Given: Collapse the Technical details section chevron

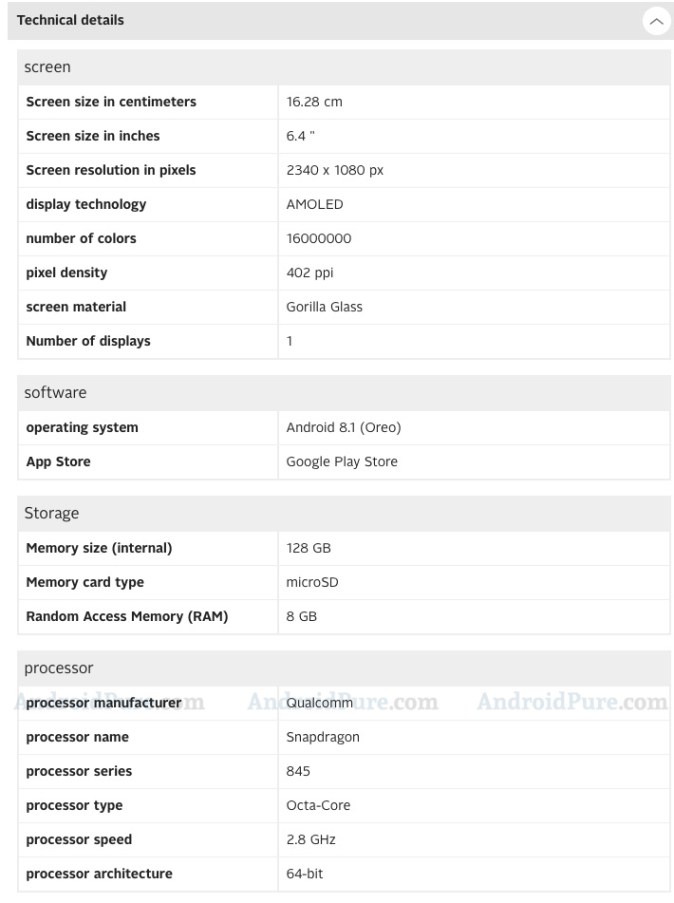Looking at the screenshot, I should point(656,21).
